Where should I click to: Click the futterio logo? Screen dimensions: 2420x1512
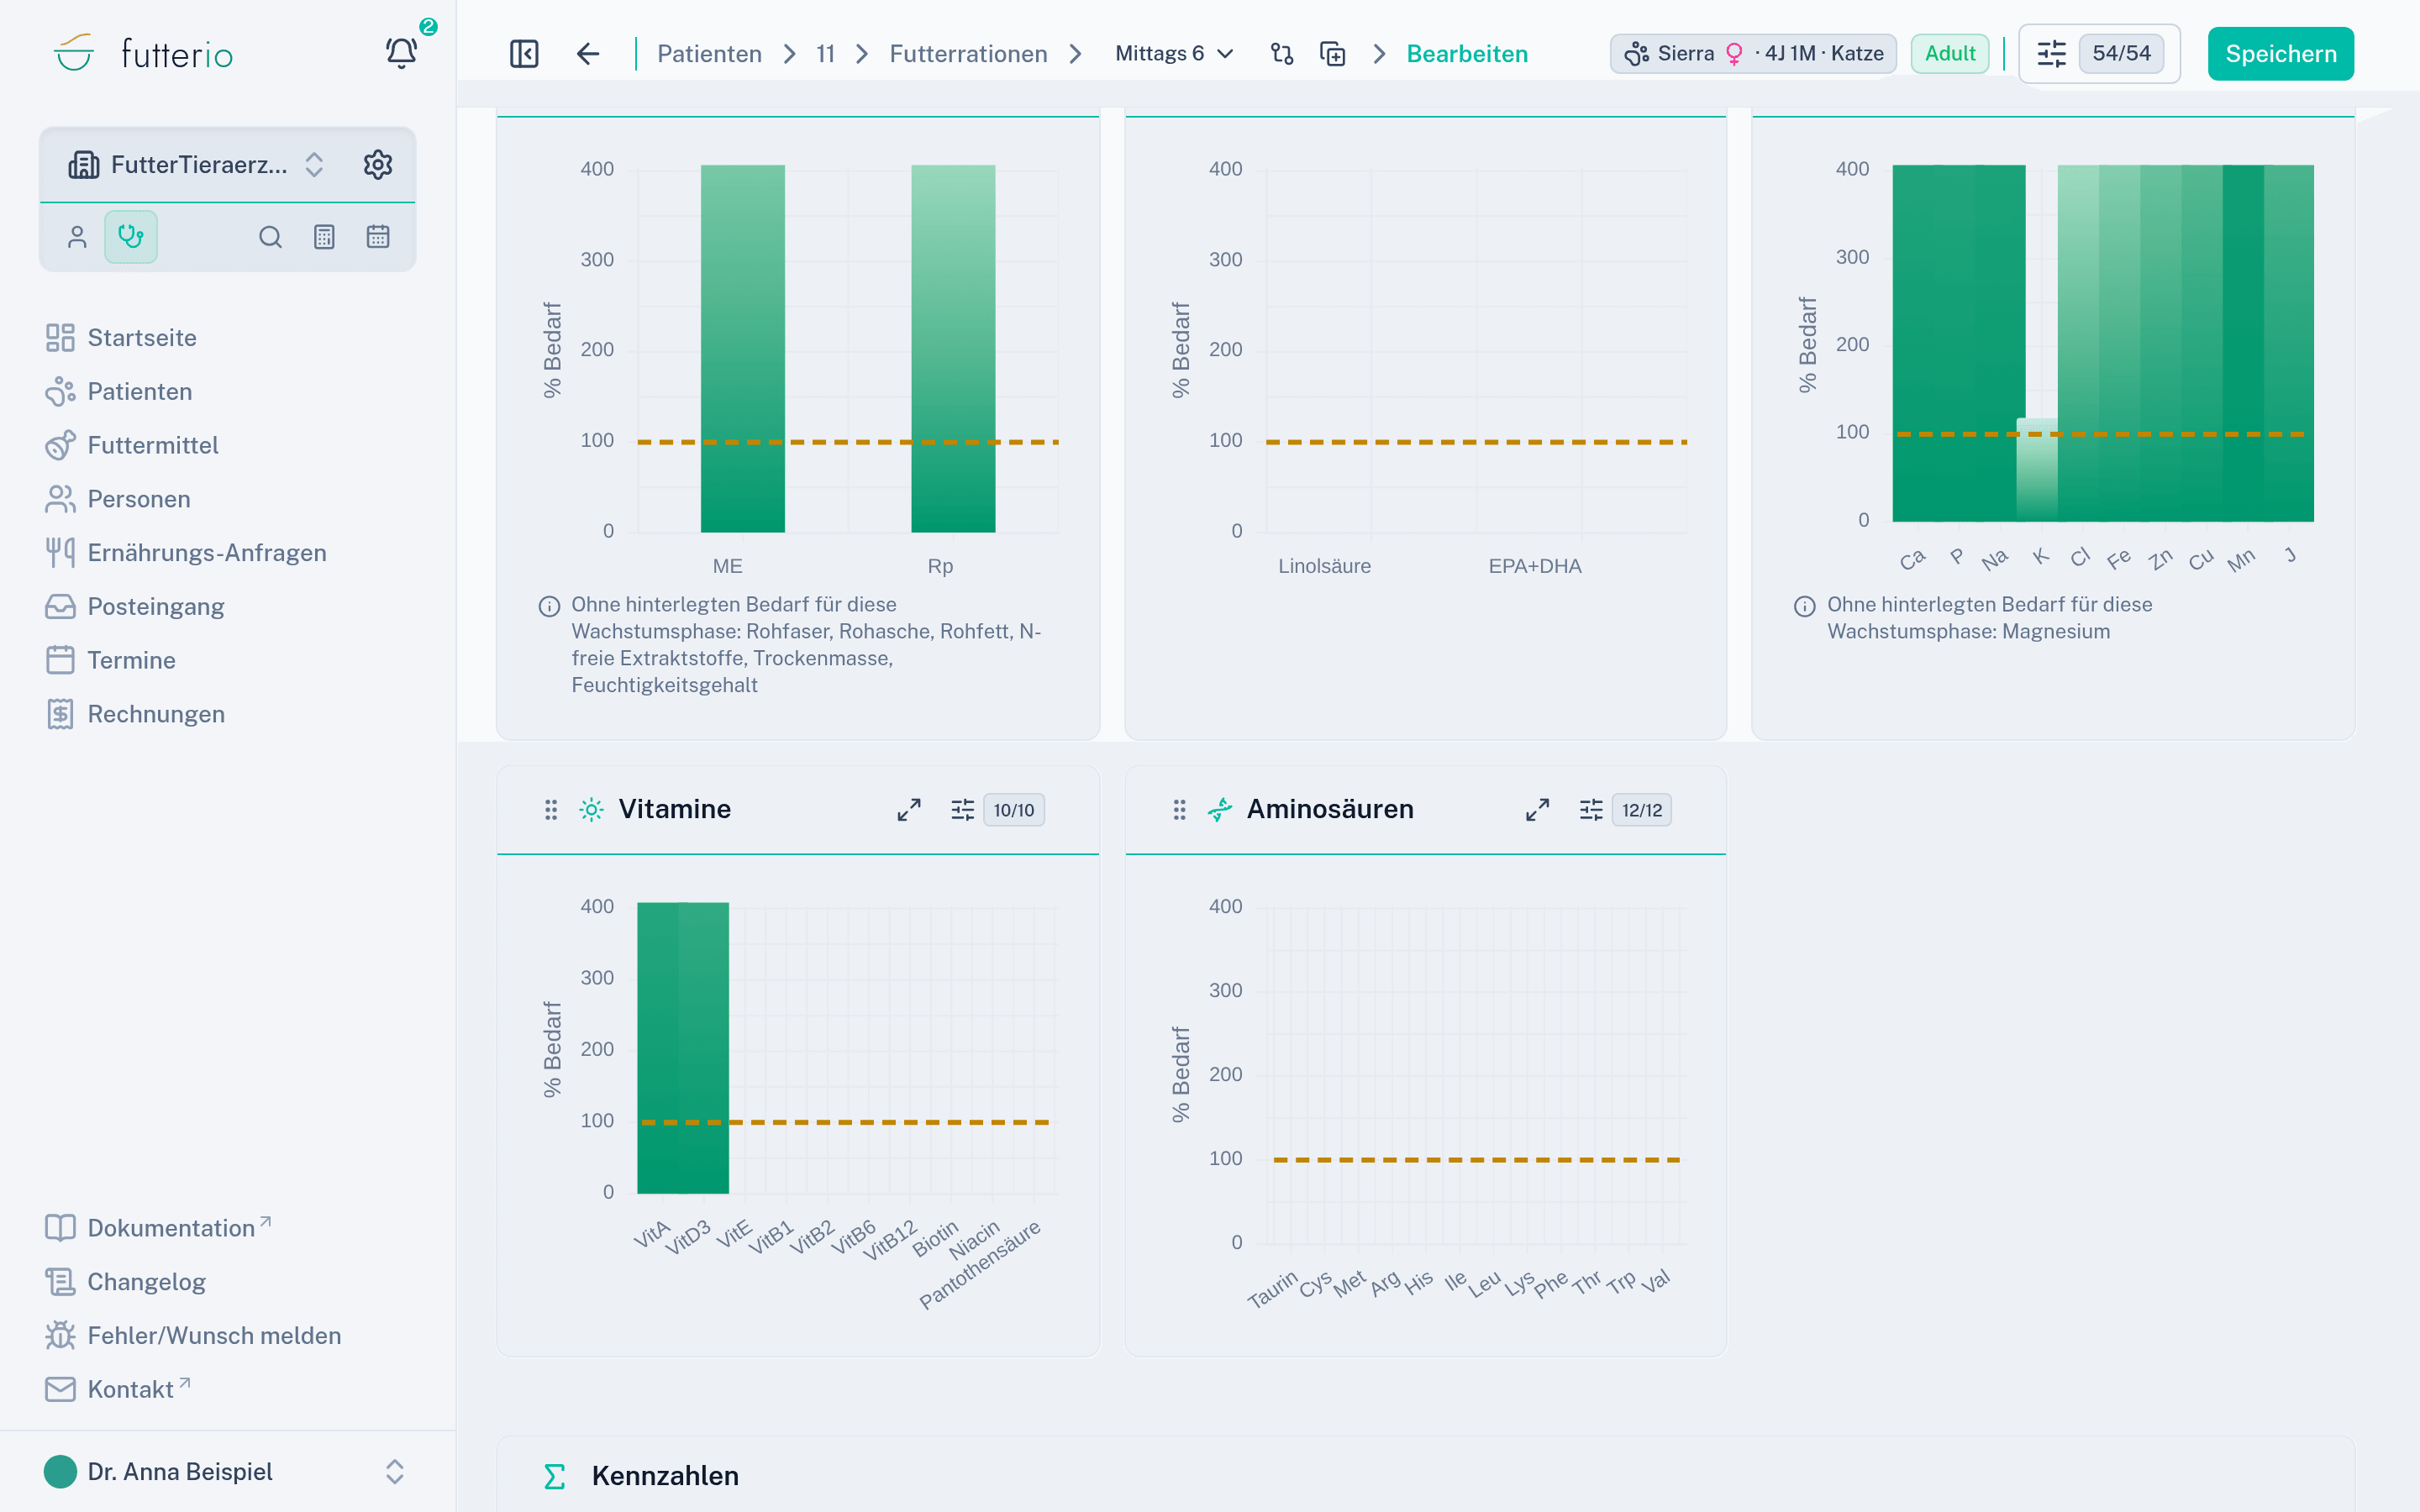143,53
